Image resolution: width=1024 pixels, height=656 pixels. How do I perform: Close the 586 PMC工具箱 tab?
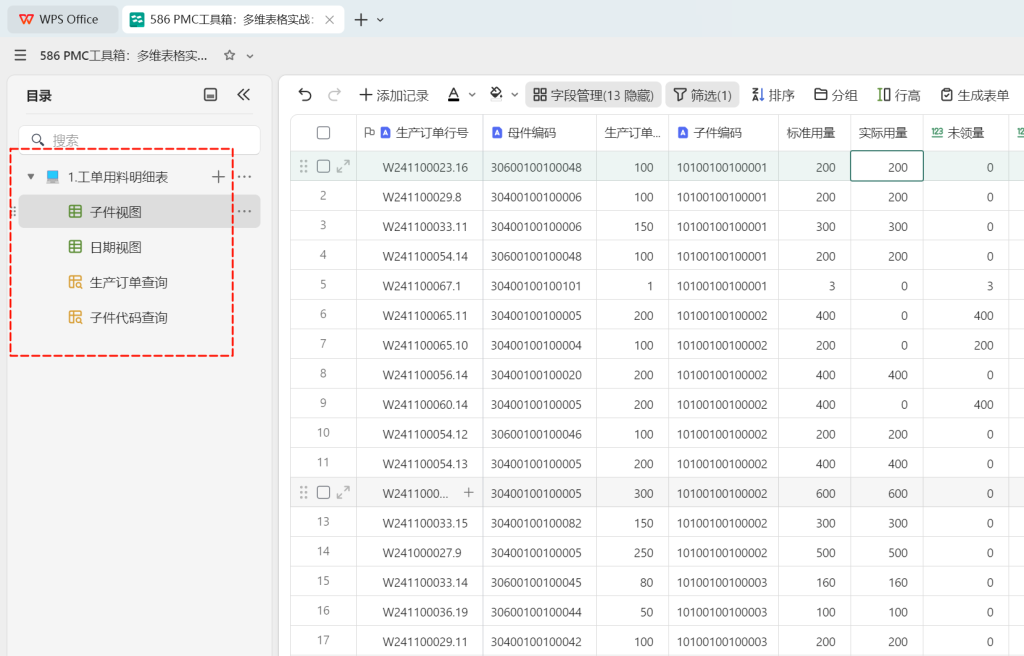coord(330,20)
